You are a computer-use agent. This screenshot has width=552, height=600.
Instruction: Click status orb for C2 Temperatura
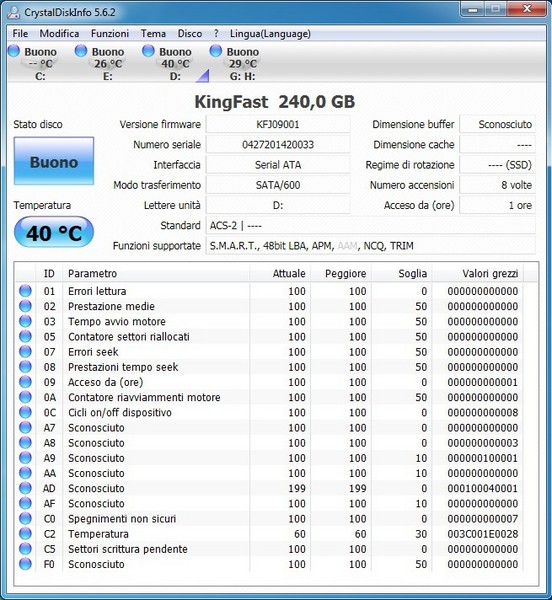[x=25, y=534]
